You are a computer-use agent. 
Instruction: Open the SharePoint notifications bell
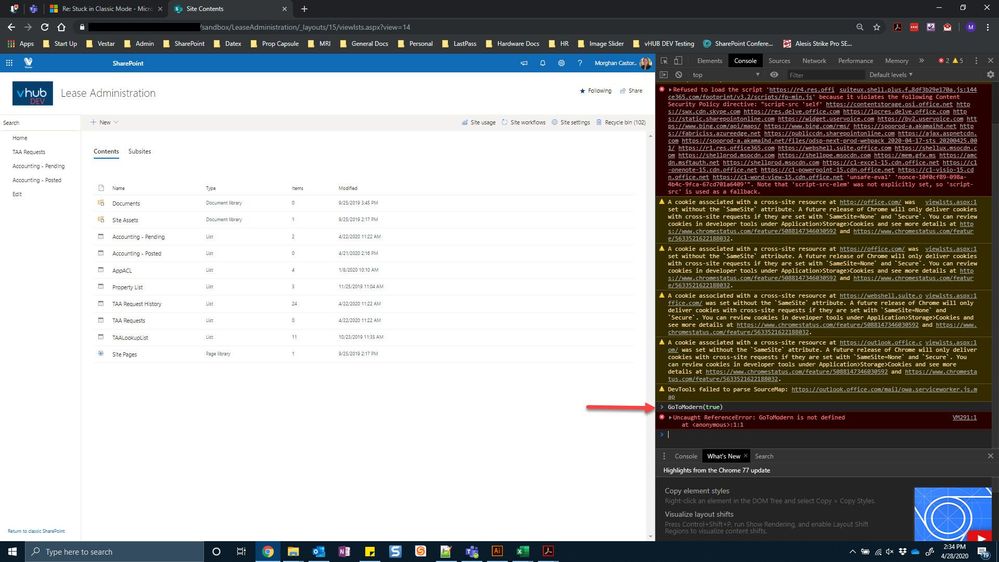543,63
